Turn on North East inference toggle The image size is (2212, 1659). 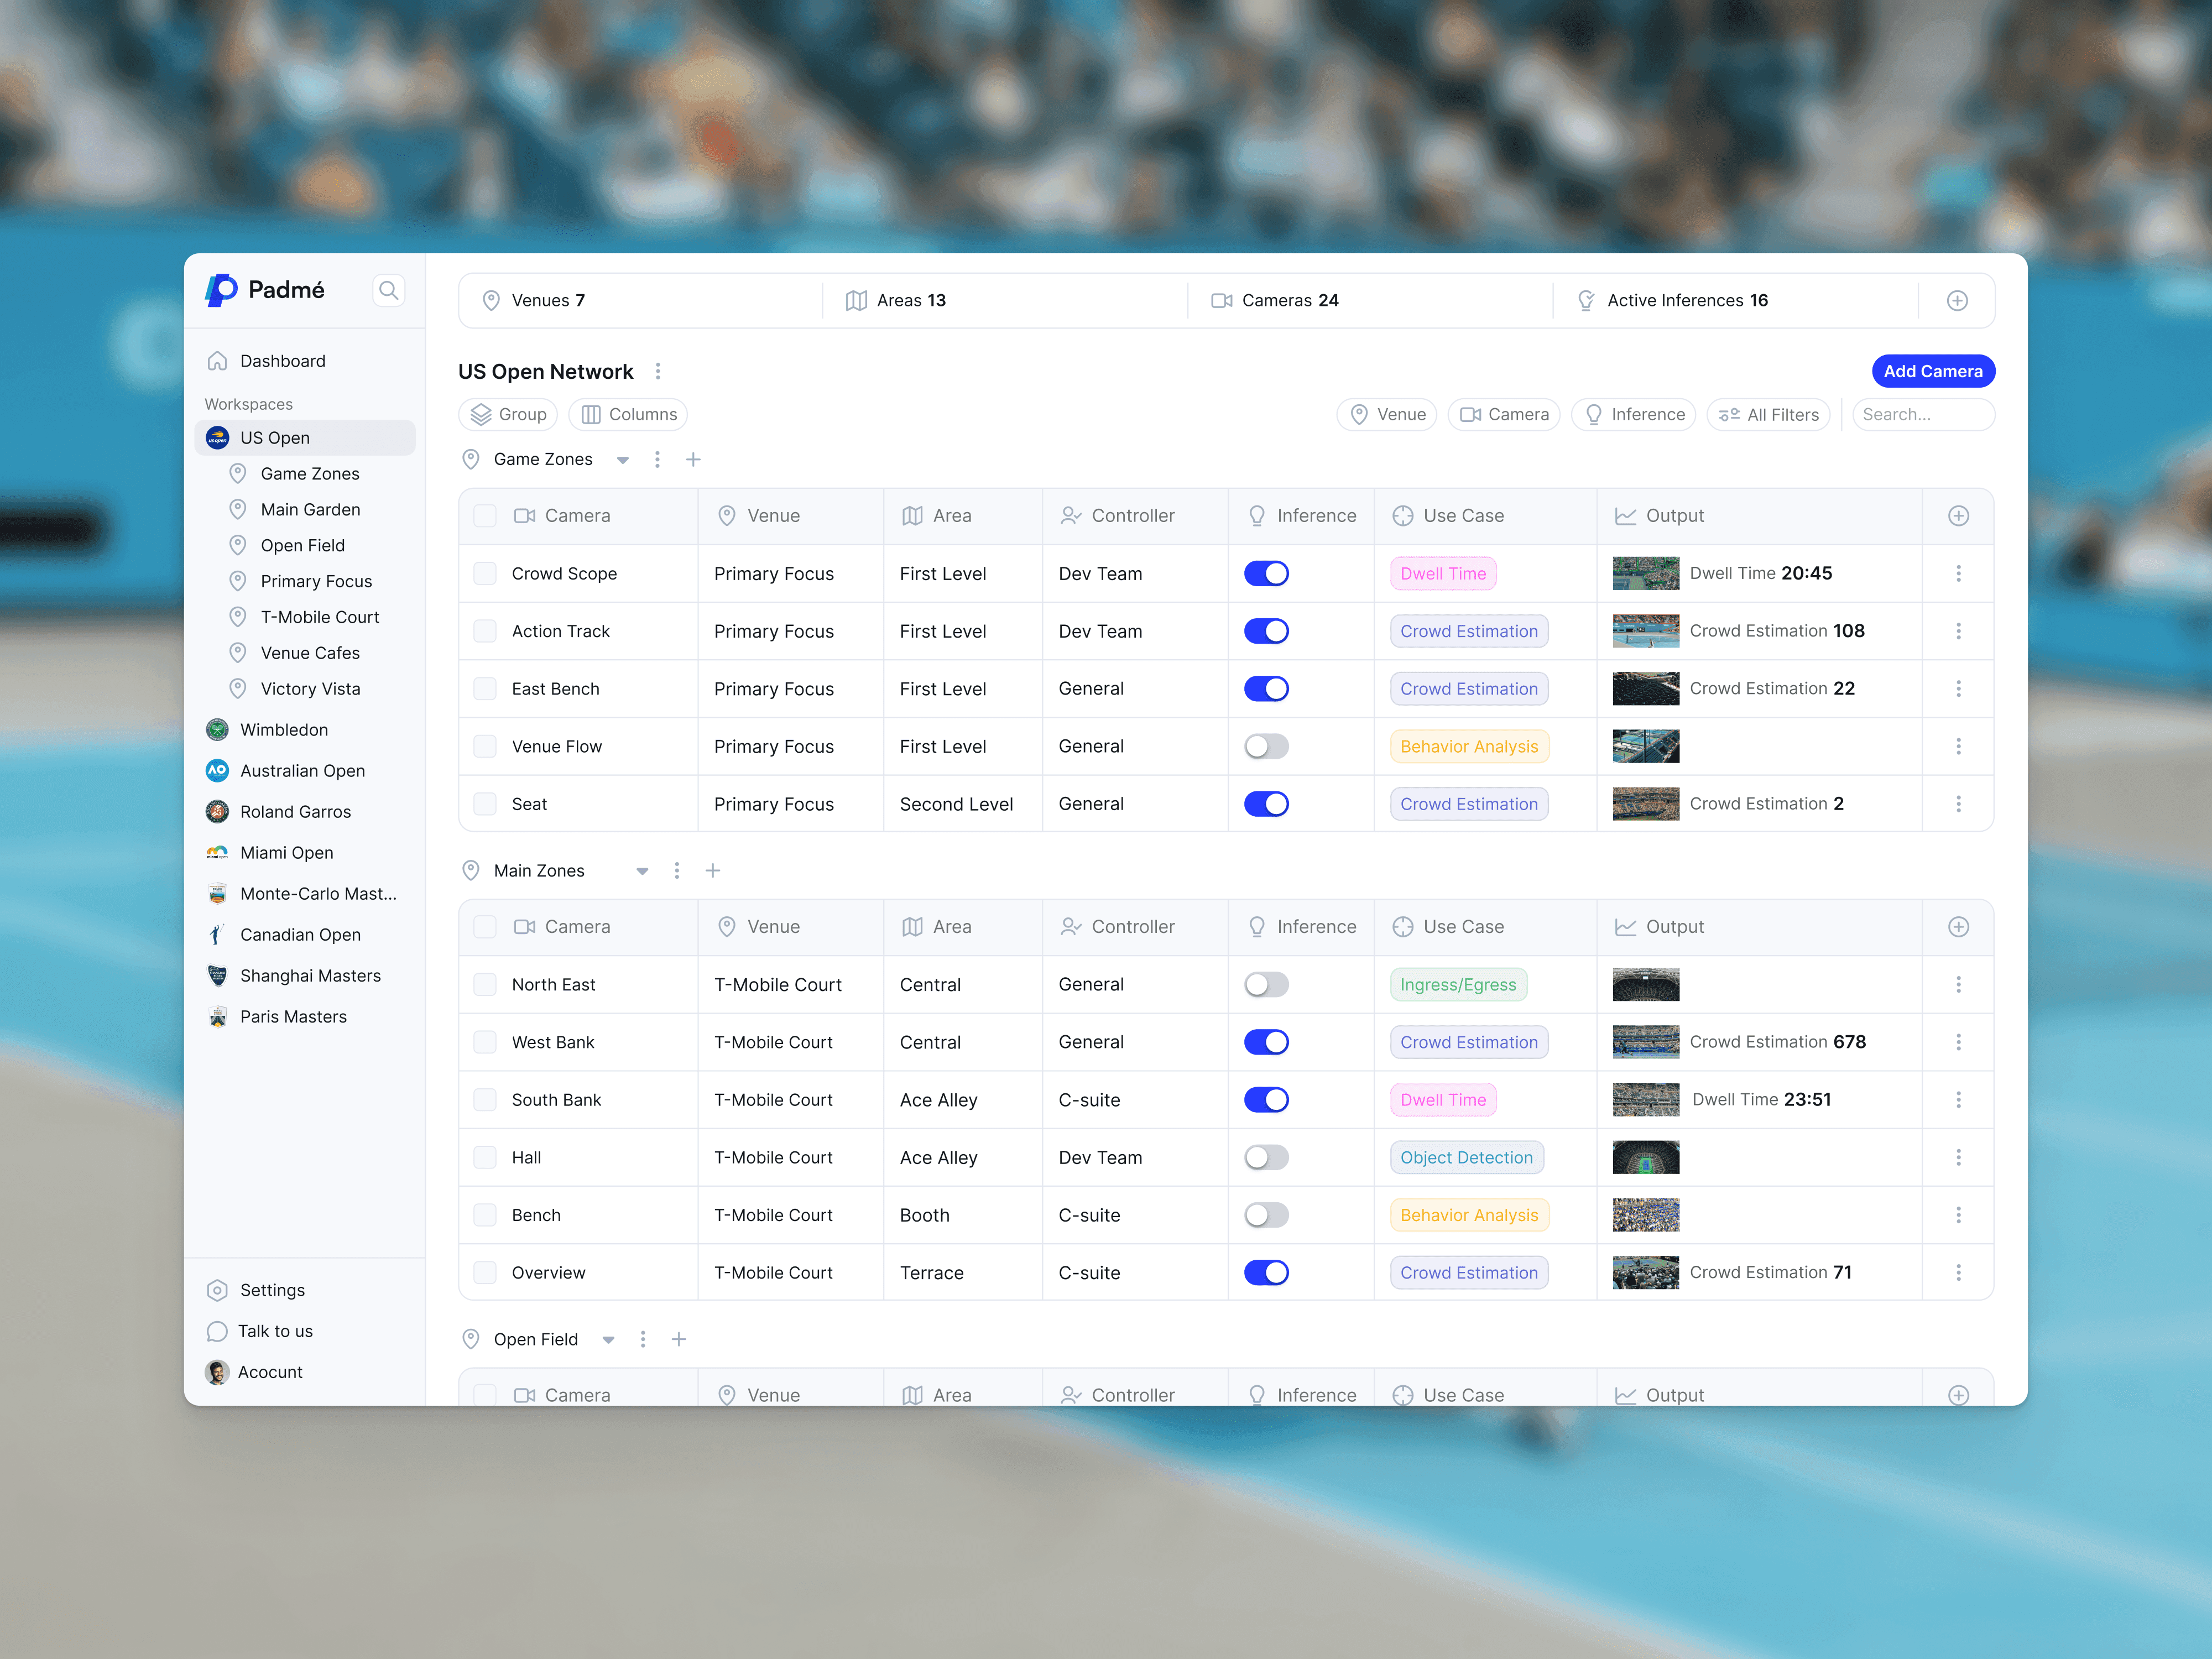coord(1266,985)
